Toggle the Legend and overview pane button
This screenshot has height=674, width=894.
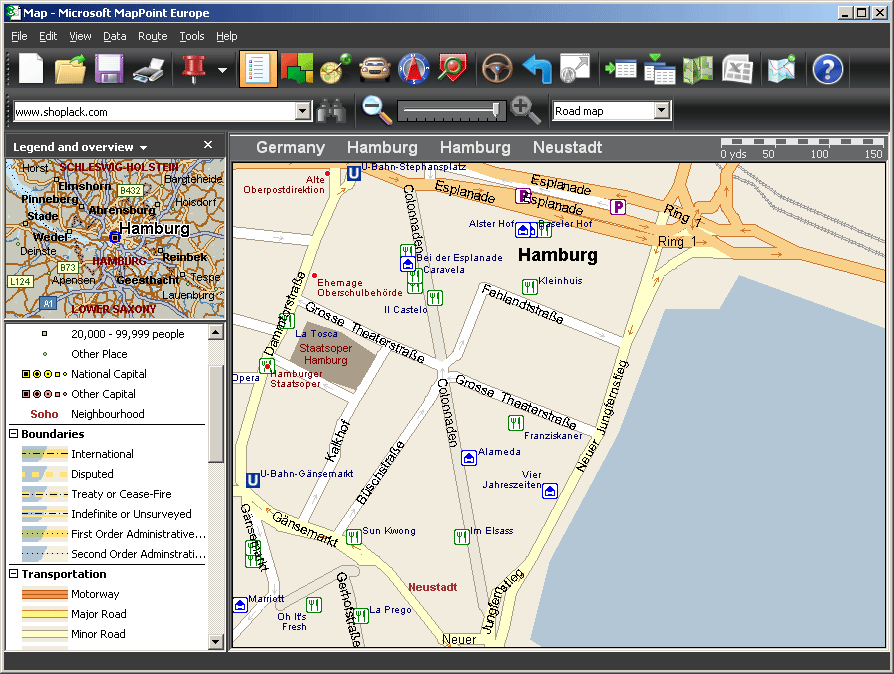click(258, 69)
